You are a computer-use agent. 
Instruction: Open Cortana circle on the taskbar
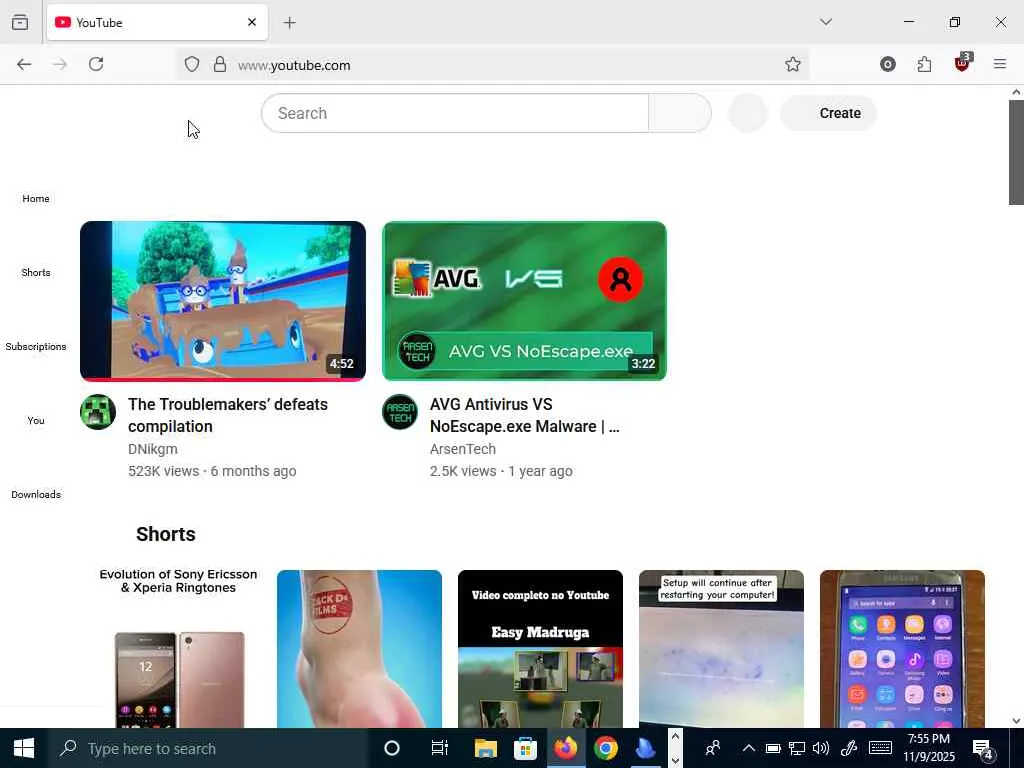click(x=391, y=748)
